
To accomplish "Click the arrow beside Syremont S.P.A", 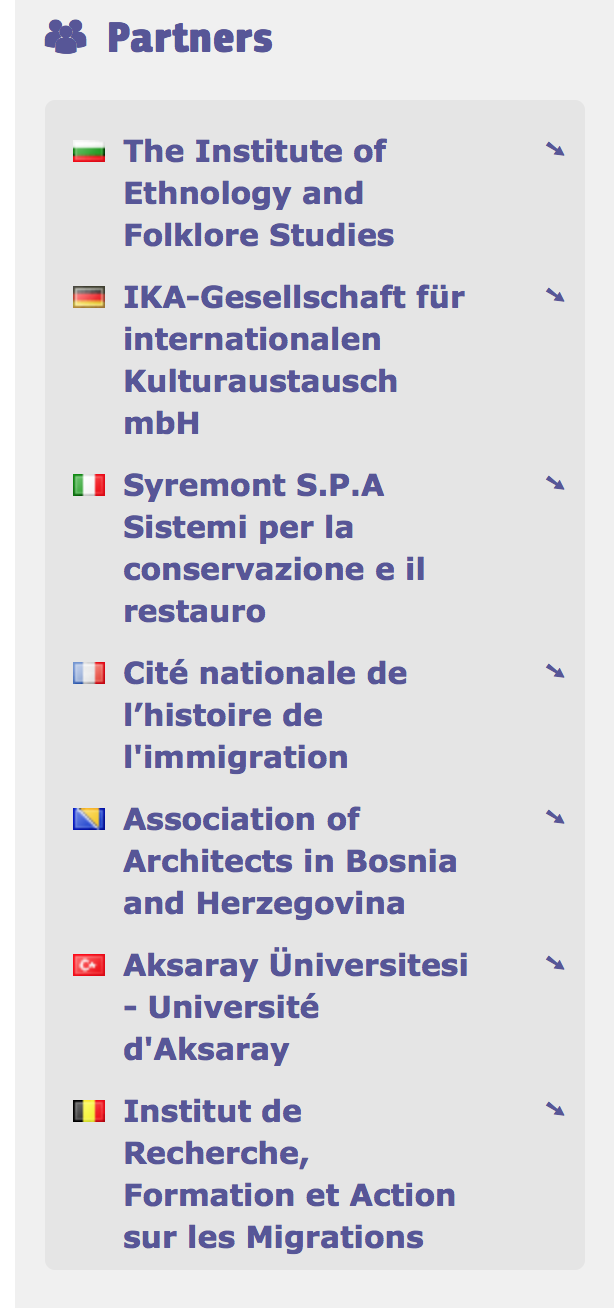I will tap(555, 484).
